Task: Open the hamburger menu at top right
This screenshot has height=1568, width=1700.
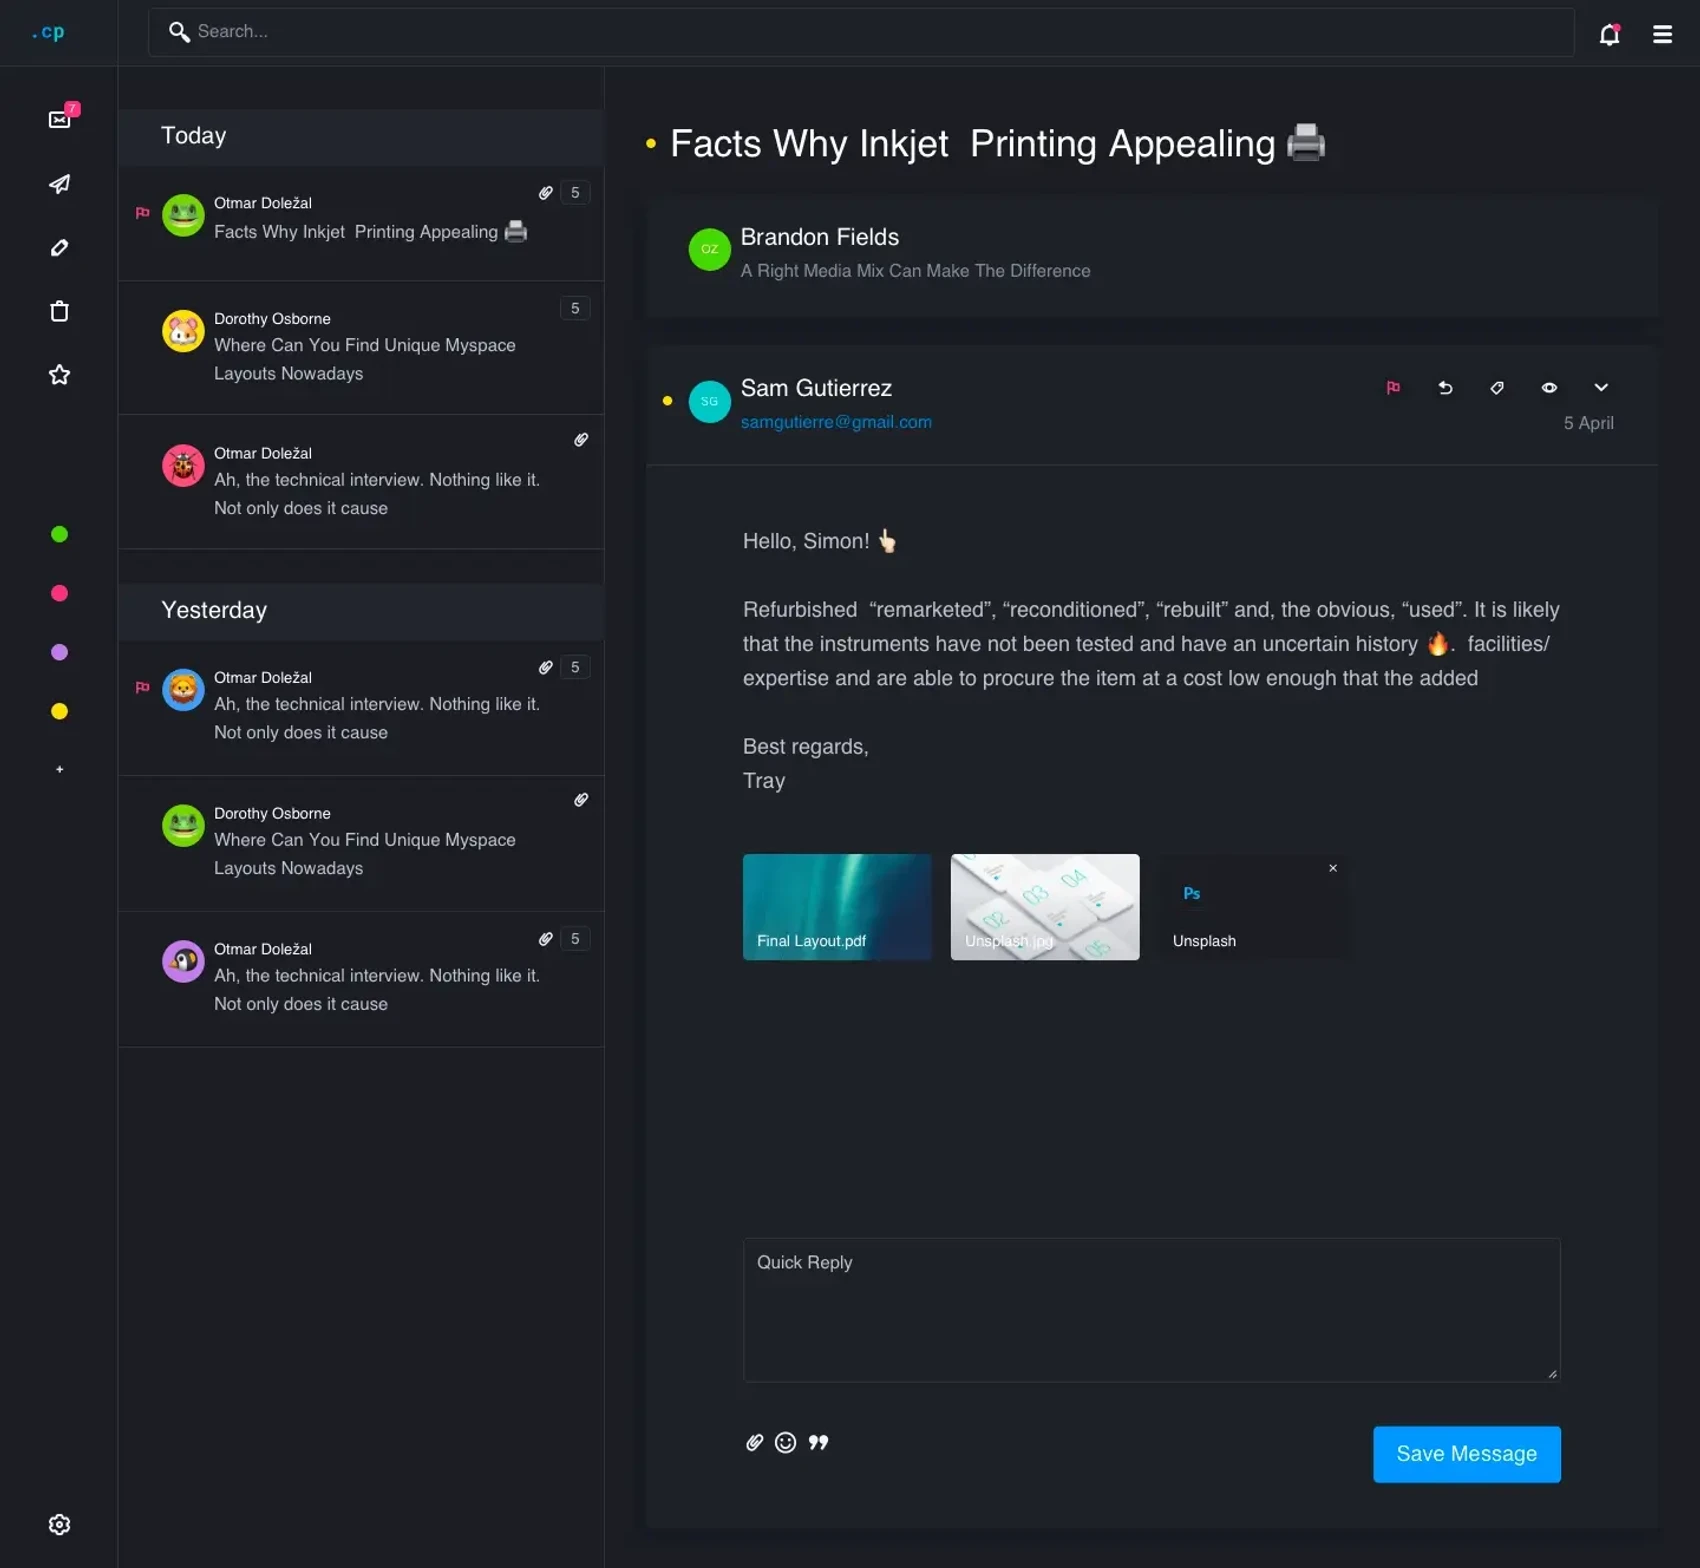Action: [1662, 35]
